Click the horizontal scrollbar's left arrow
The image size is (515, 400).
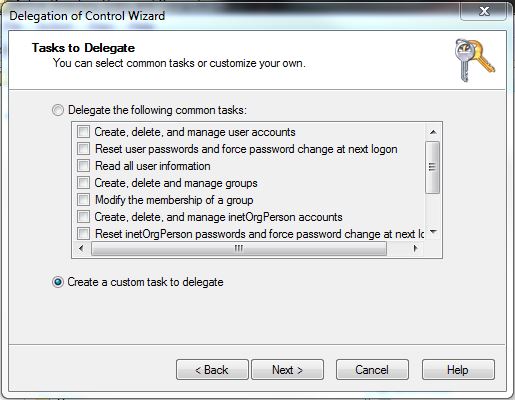[81, 248]
